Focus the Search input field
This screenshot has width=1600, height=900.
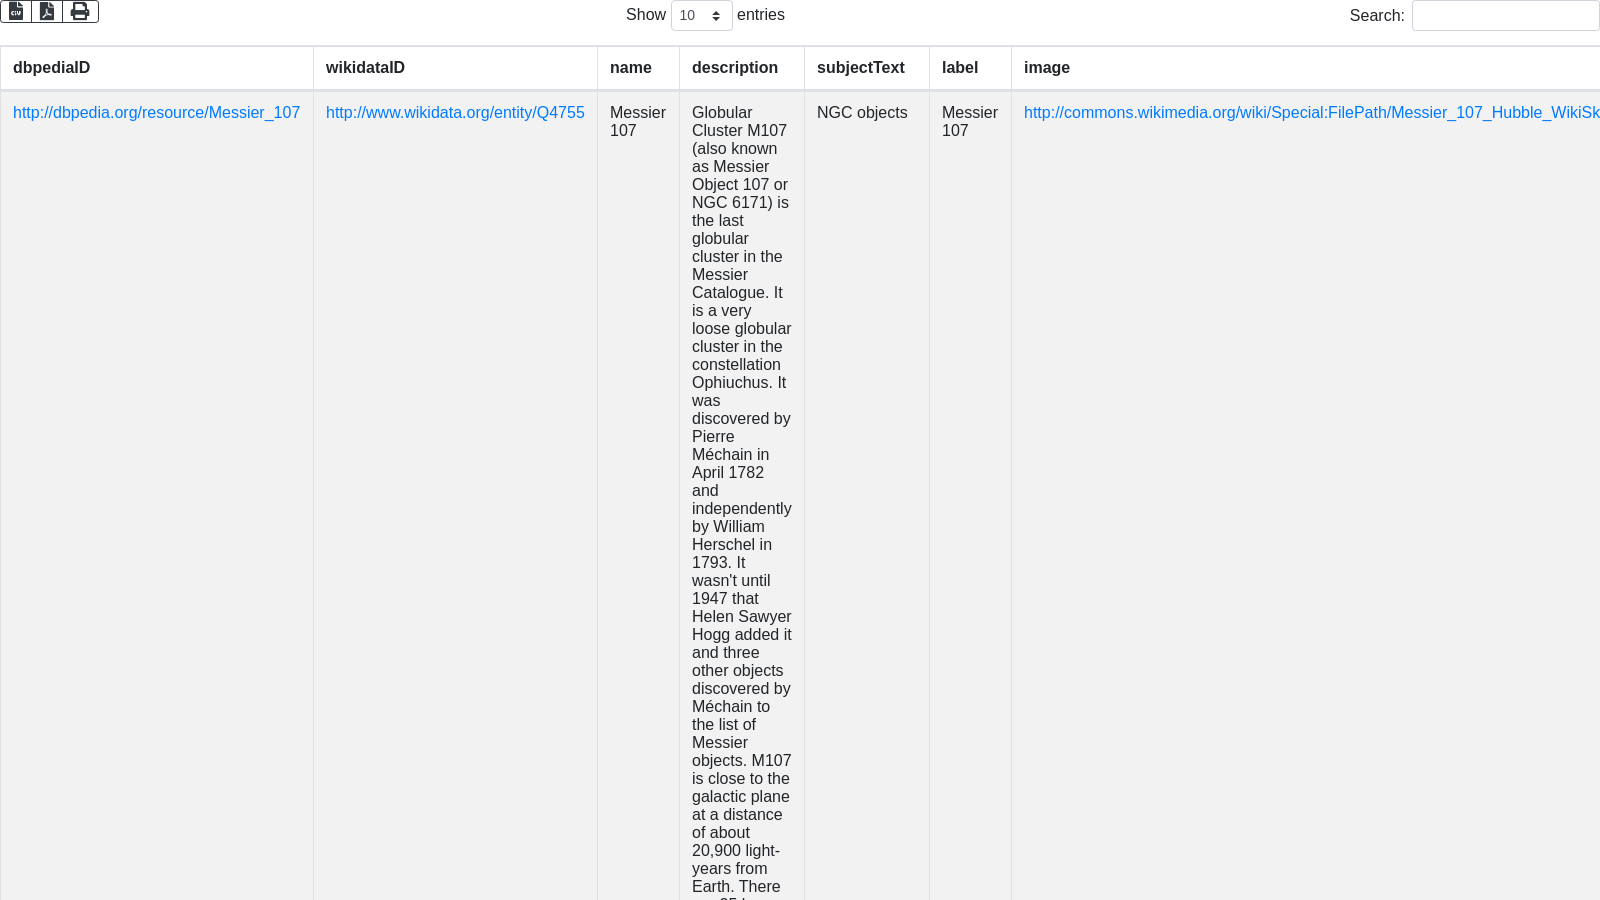coord(1505,16)
